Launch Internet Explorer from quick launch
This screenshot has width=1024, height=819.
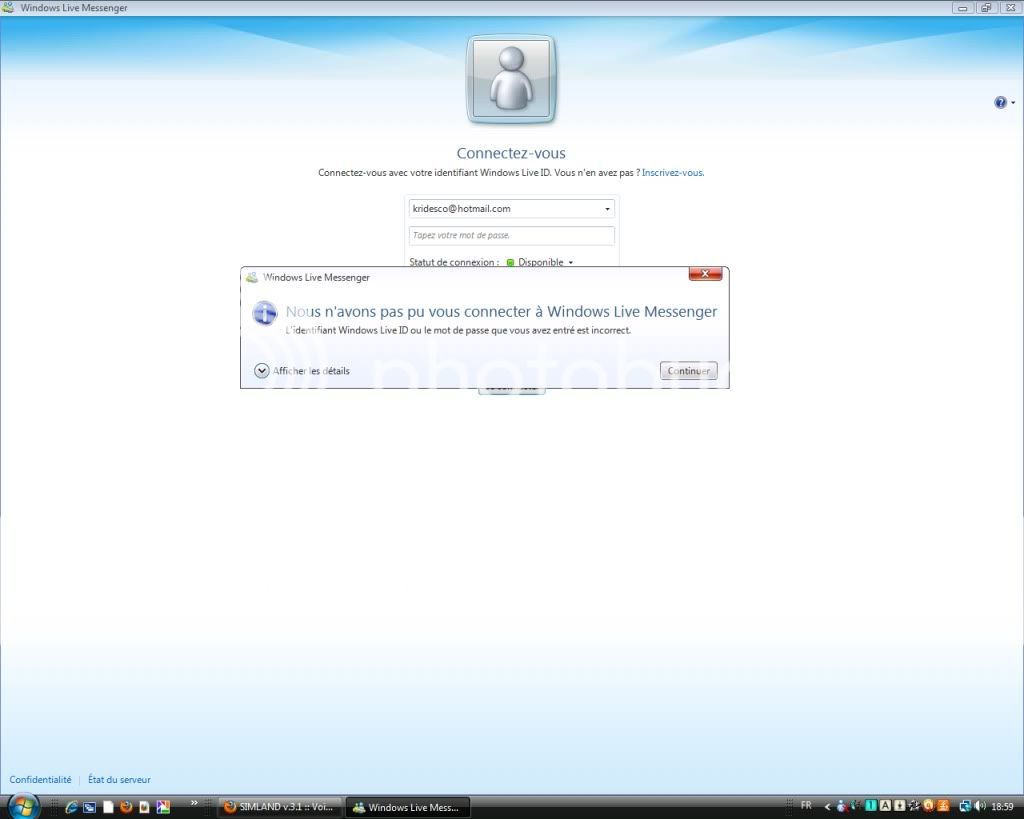click(x=71, y=807)
